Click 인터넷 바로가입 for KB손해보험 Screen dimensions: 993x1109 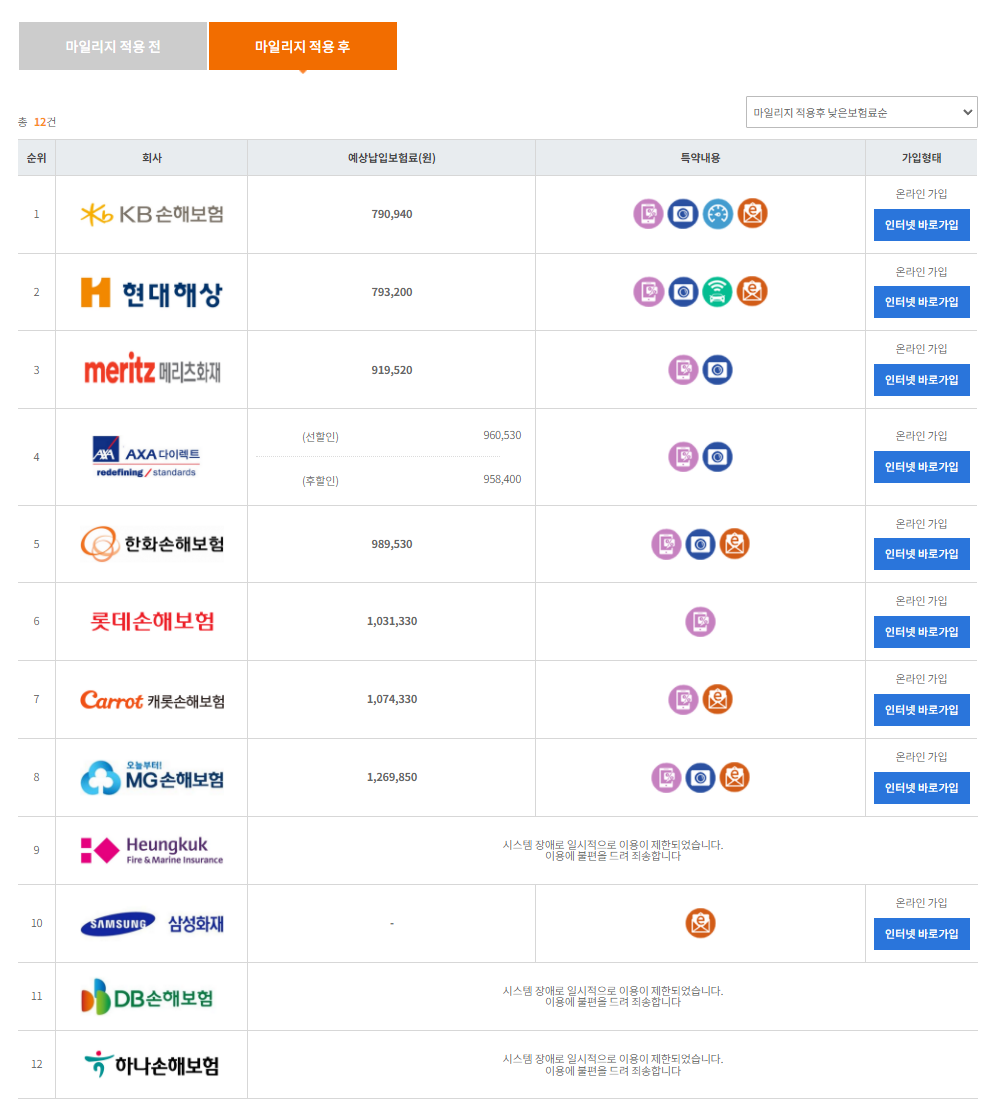(922, 225)
